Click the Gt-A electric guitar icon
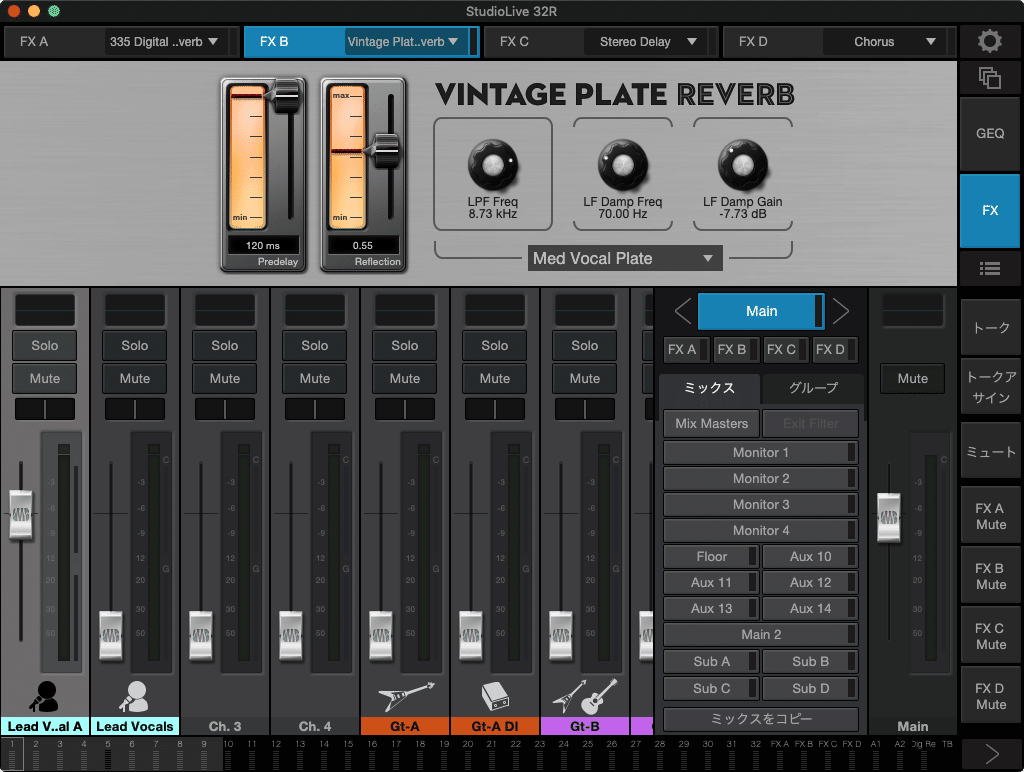Viewport: 1024px width, 772px height. point(405,697)
